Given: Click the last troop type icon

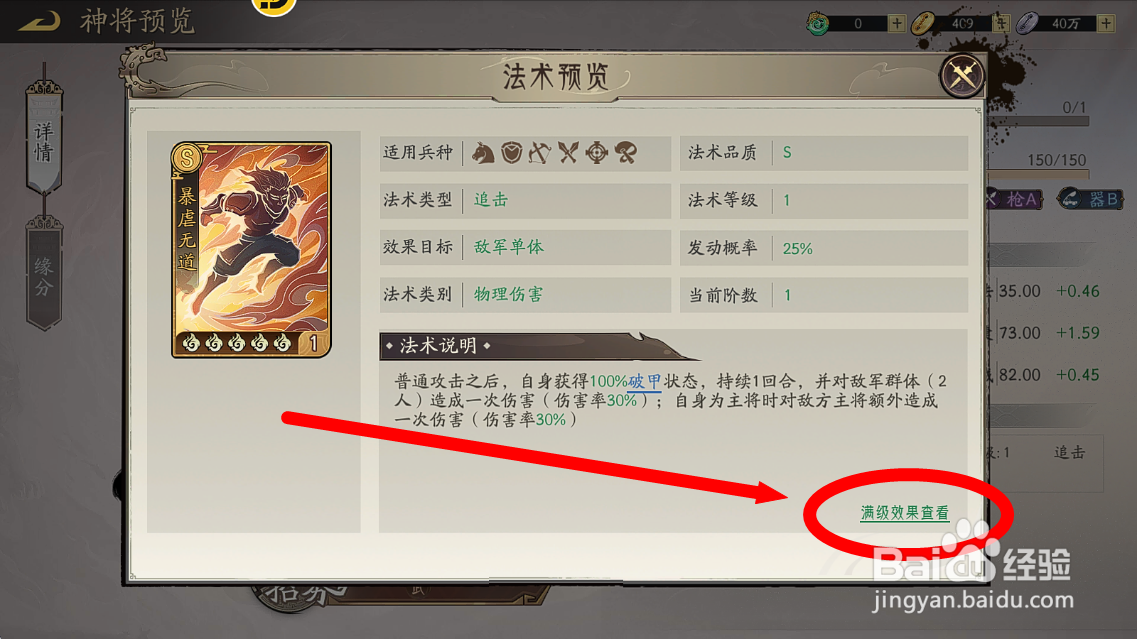Looking at the screenshot, I should click(x=626, y=152).
